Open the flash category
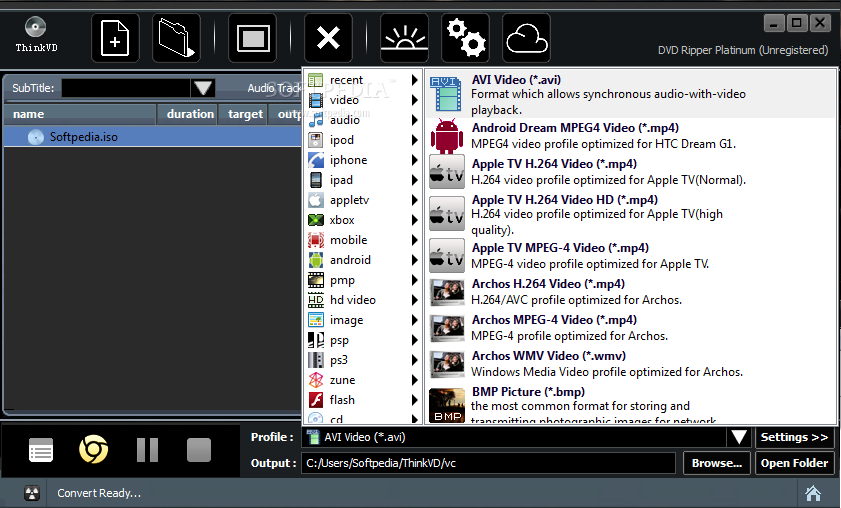This screenshot has height=508, width=841. [363, 400]
